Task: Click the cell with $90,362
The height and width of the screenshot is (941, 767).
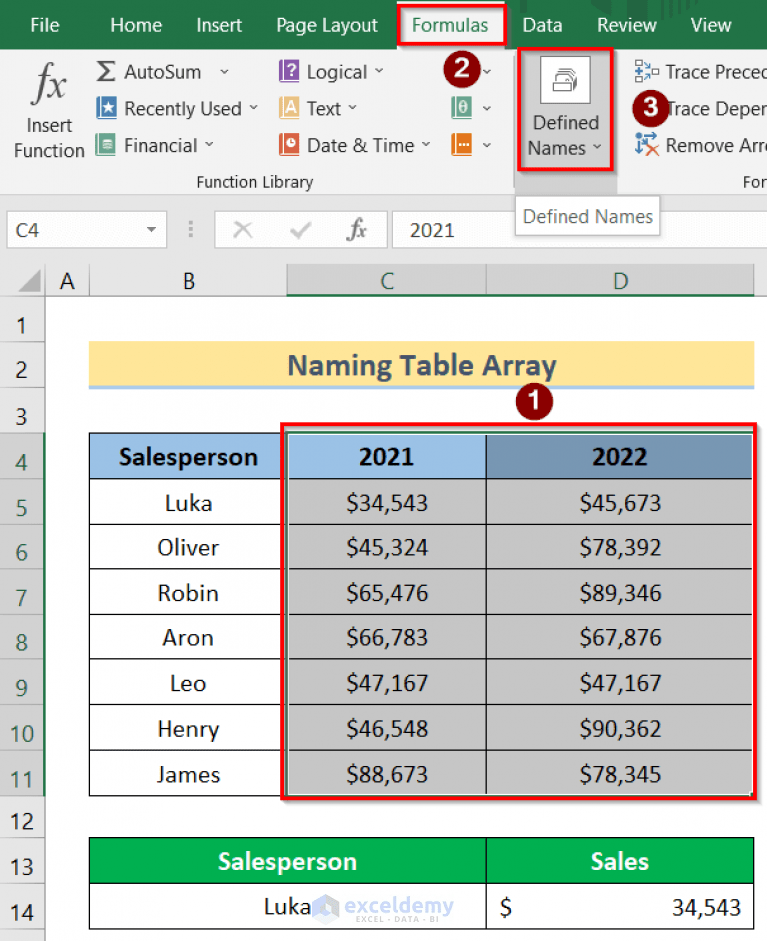Action: [620, 728]
